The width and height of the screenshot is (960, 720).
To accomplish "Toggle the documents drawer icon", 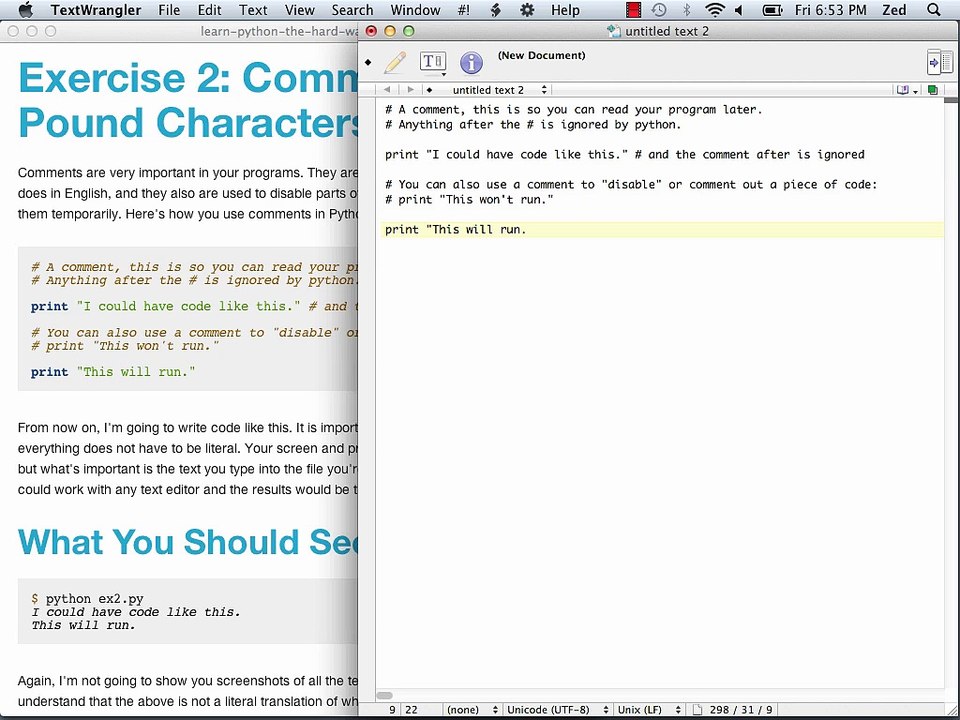I will click(940, 62).
